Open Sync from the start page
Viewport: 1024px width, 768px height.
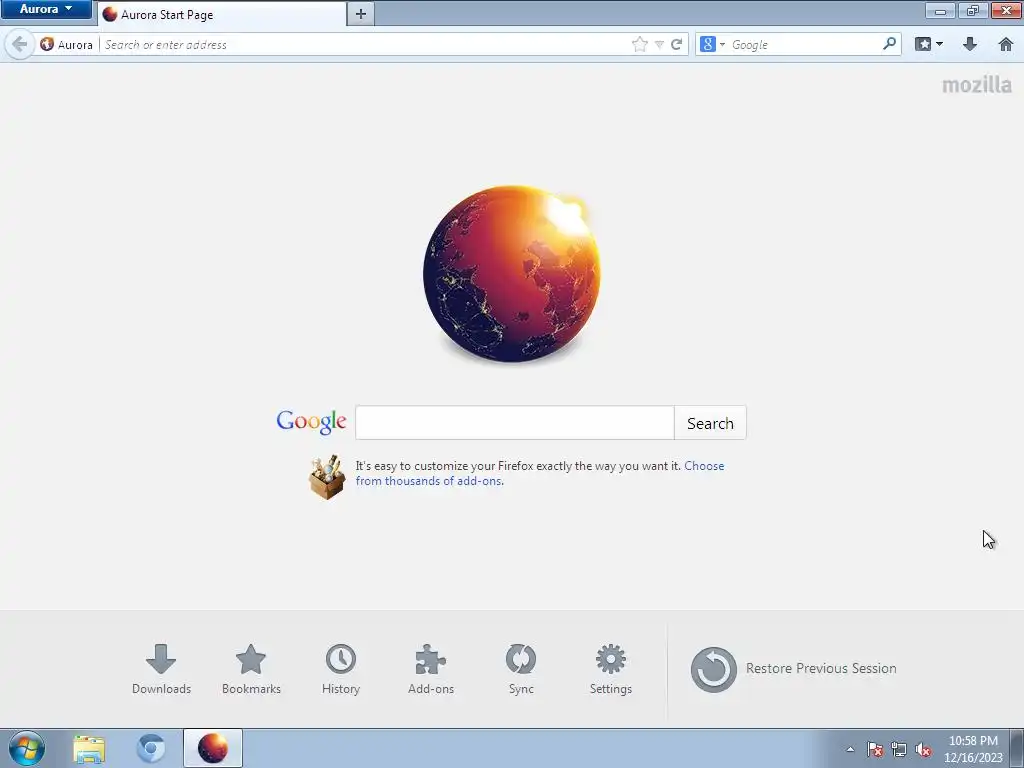pyautogui.click(x=521, y=669)
